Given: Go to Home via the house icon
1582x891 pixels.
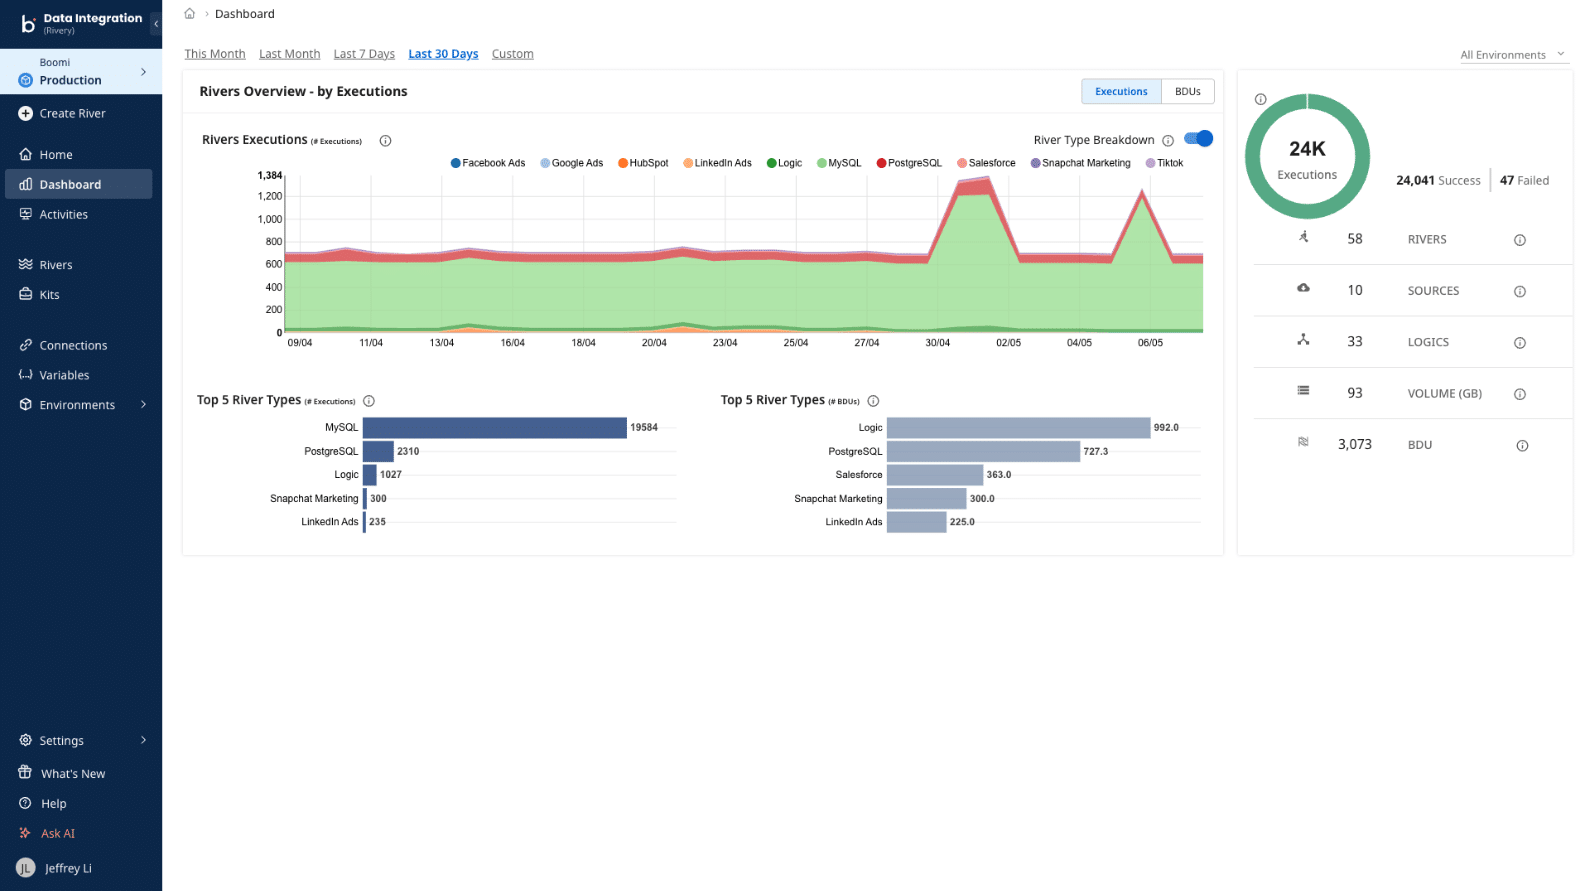Looking at the screenshot, I should click(x=26, y=154).
